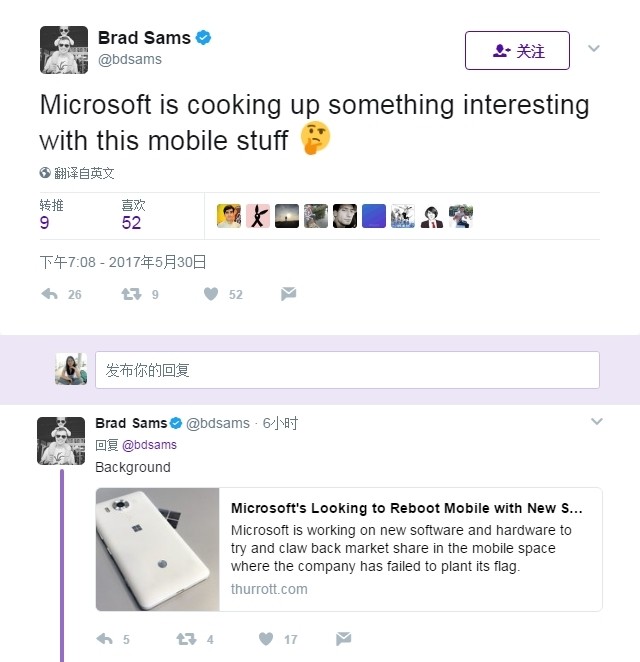Open the thurrott.com article card
The width and height of the screenshot is (640, 662).
click(410, 548)
